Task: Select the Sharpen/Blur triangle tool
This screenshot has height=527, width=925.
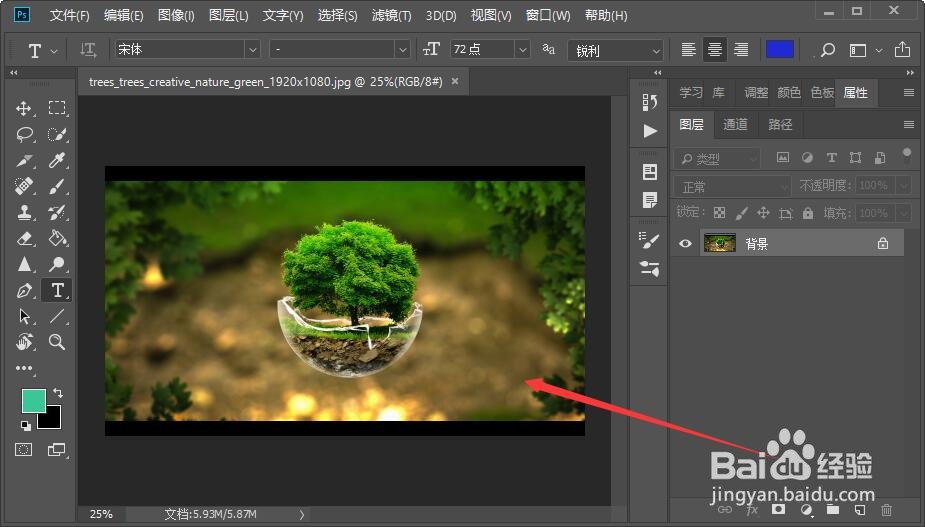Action: (24, 264)
